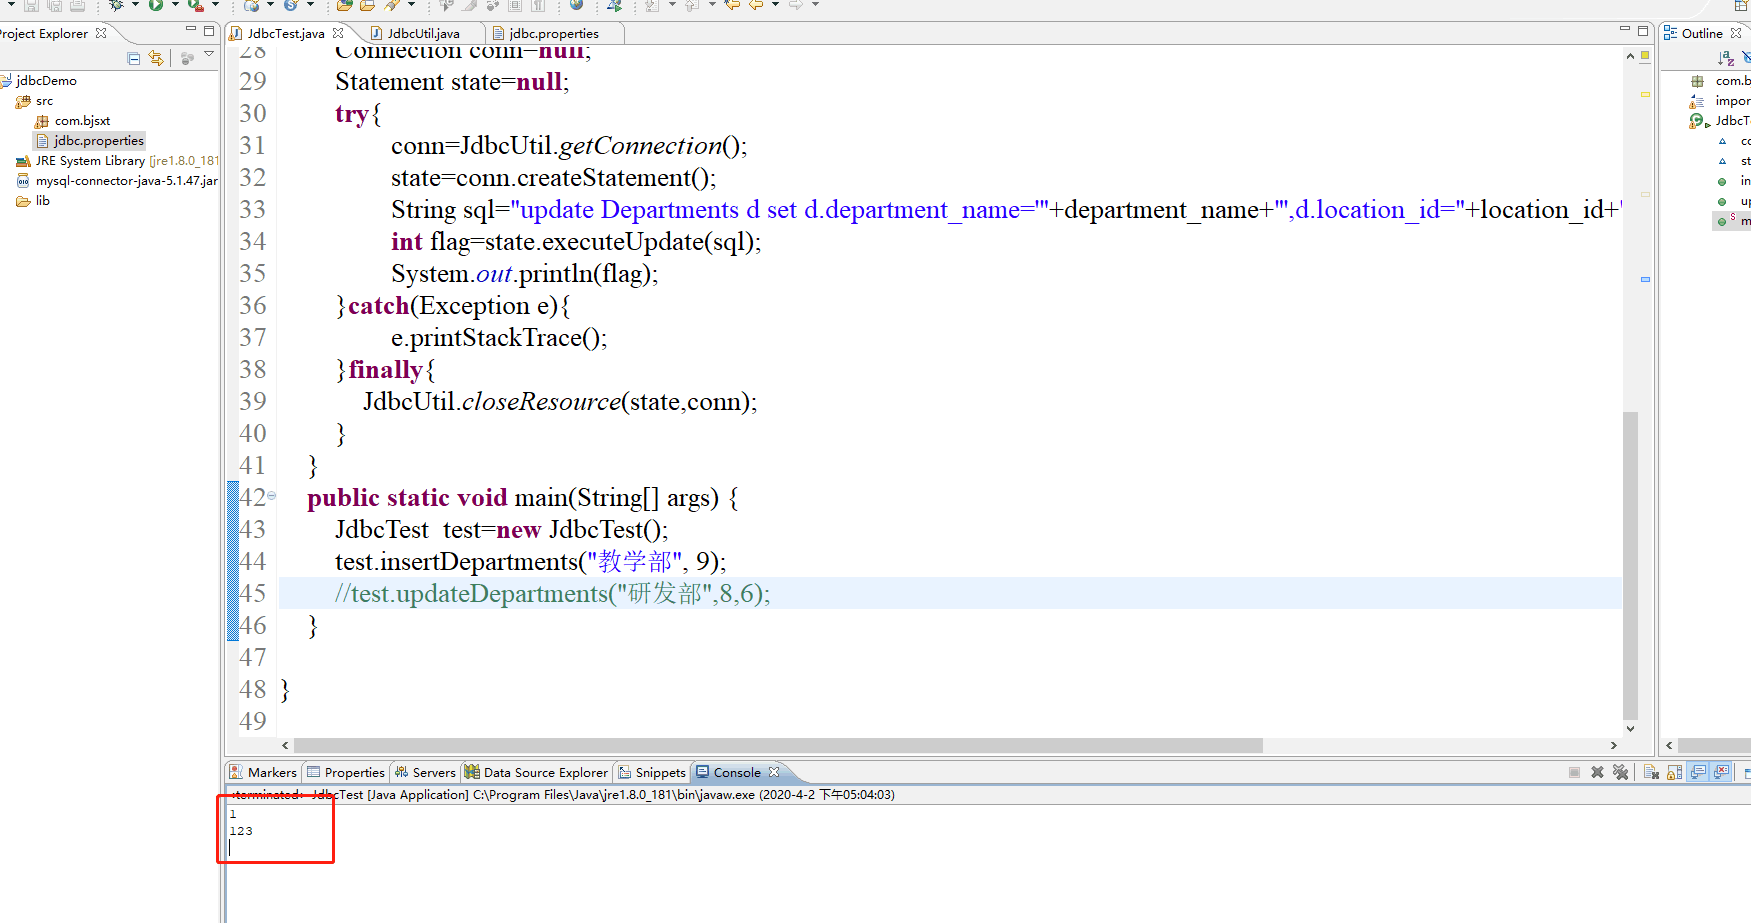Close the Outline view

(x=1736, y=33)
